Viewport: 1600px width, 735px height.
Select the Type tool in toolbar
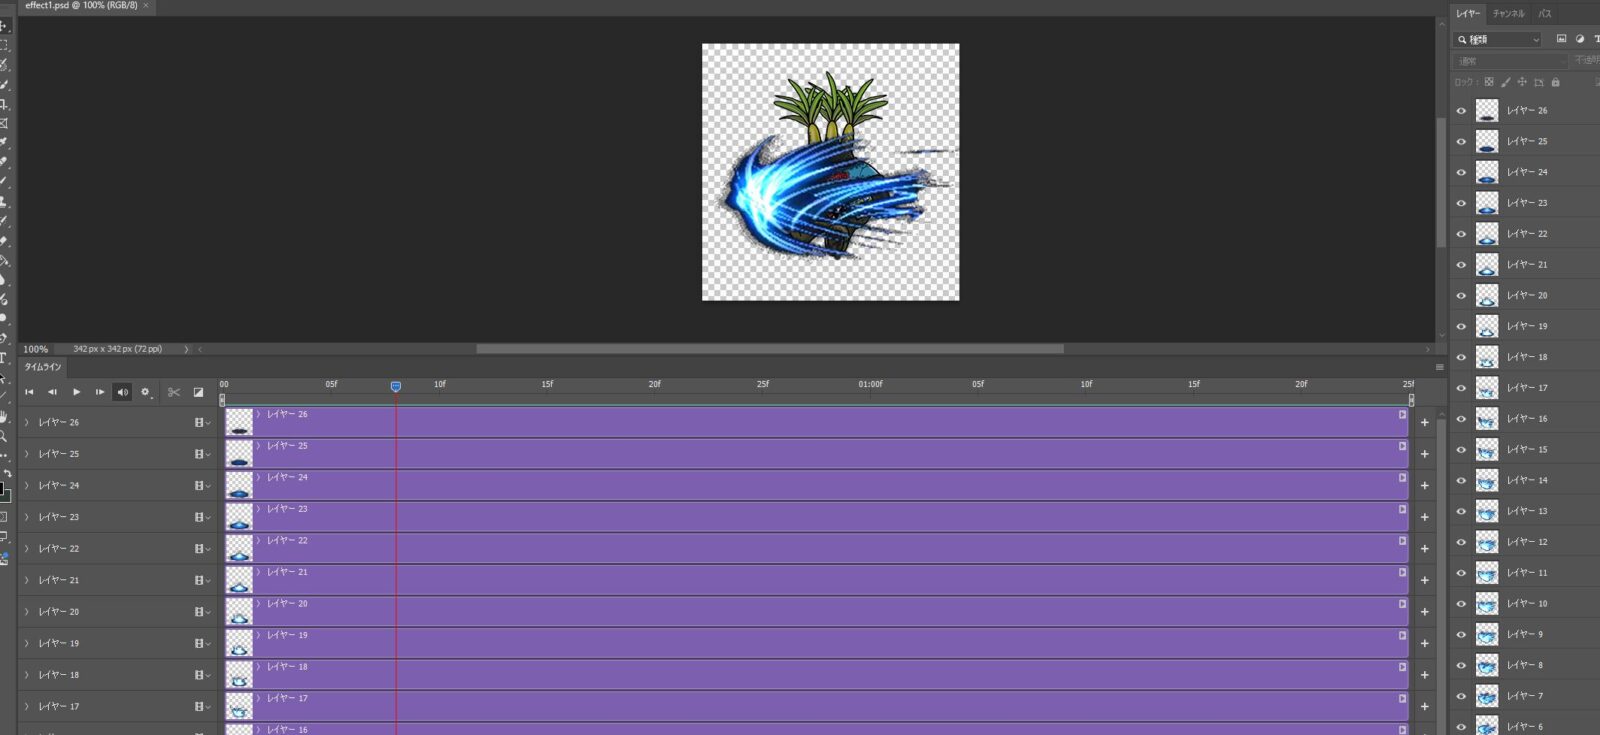tap(4, 357)
